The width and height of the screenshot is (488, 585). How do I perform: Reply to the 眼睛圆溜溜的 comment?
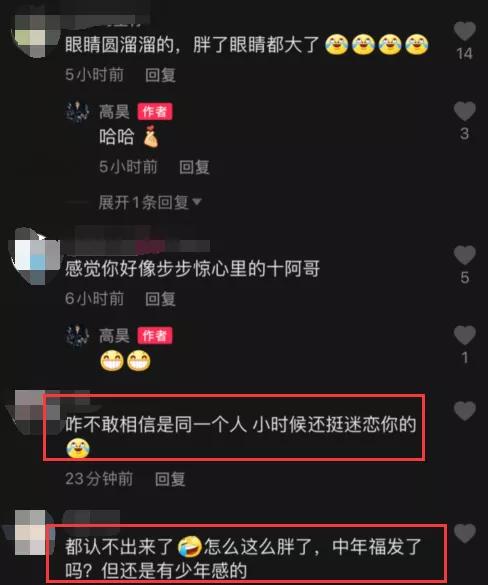click(160, 75)
